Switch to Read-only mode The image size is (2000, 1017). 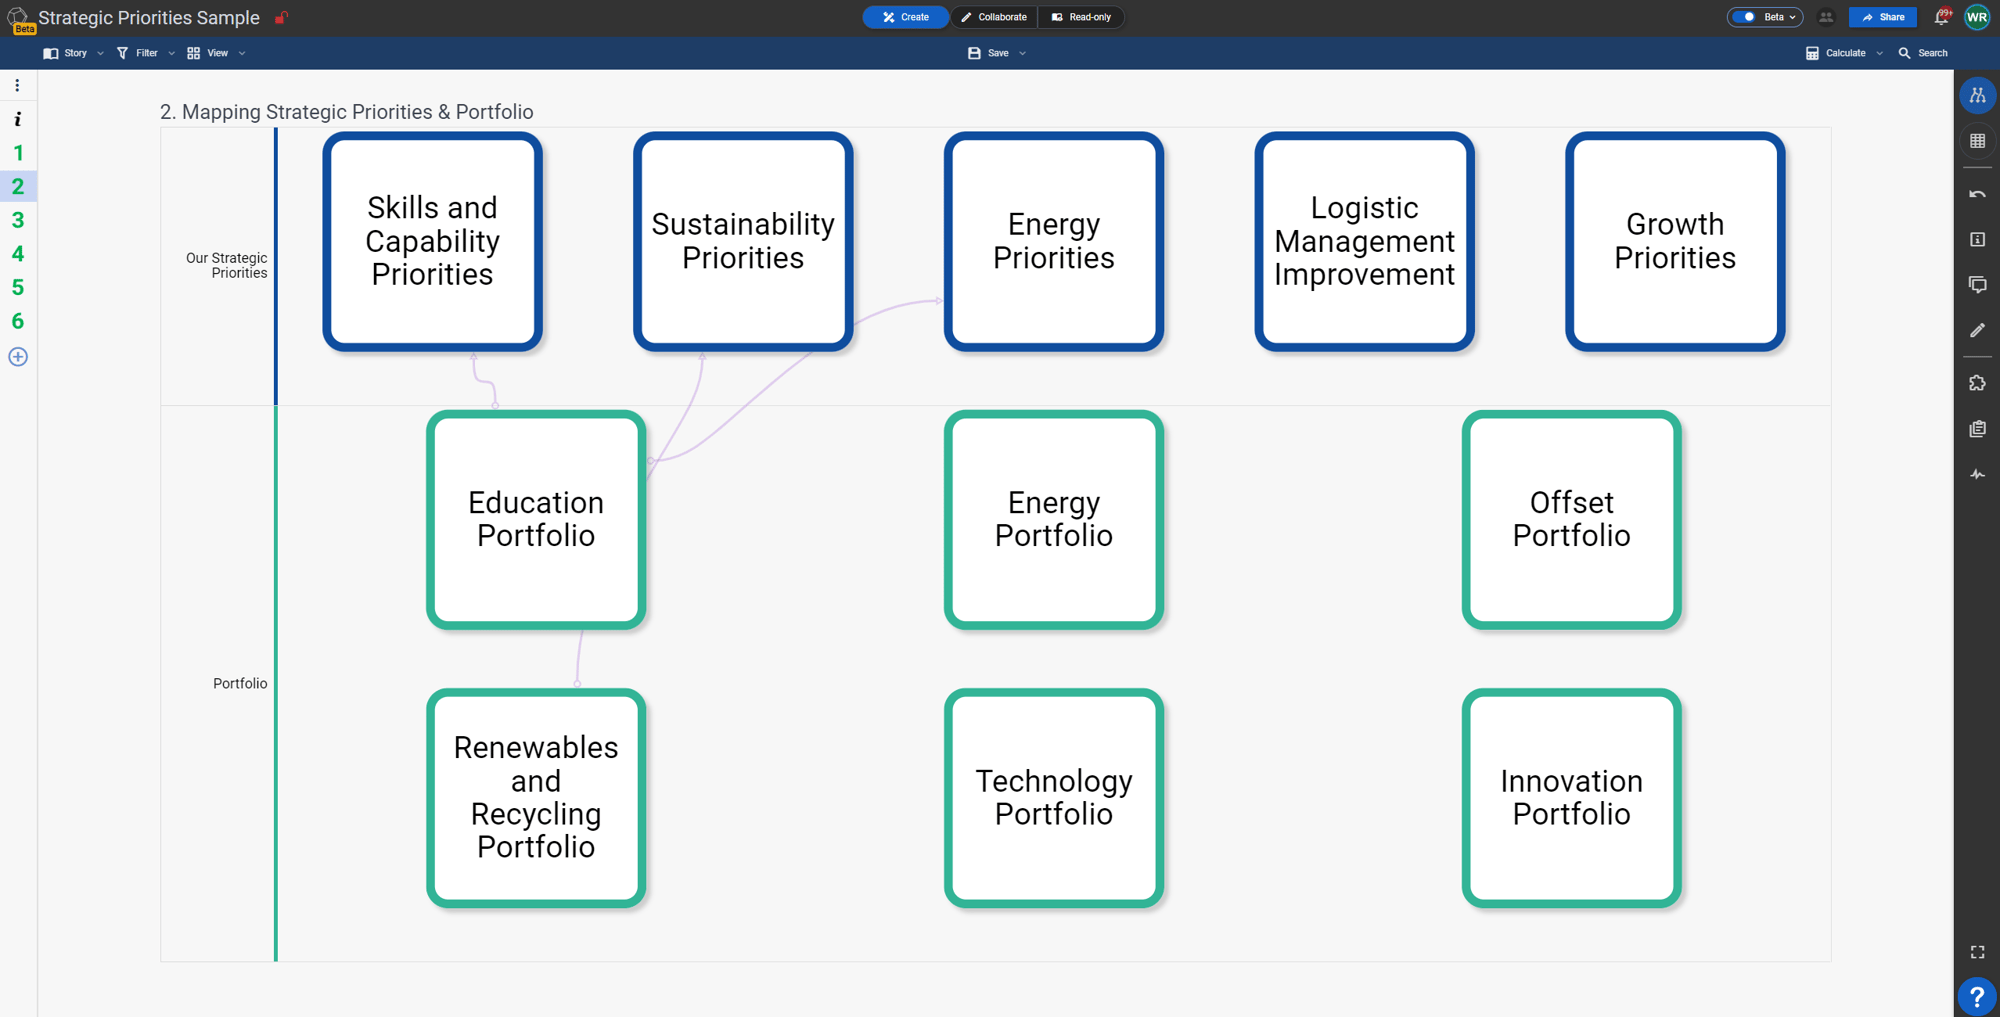tap(1081, 17)
